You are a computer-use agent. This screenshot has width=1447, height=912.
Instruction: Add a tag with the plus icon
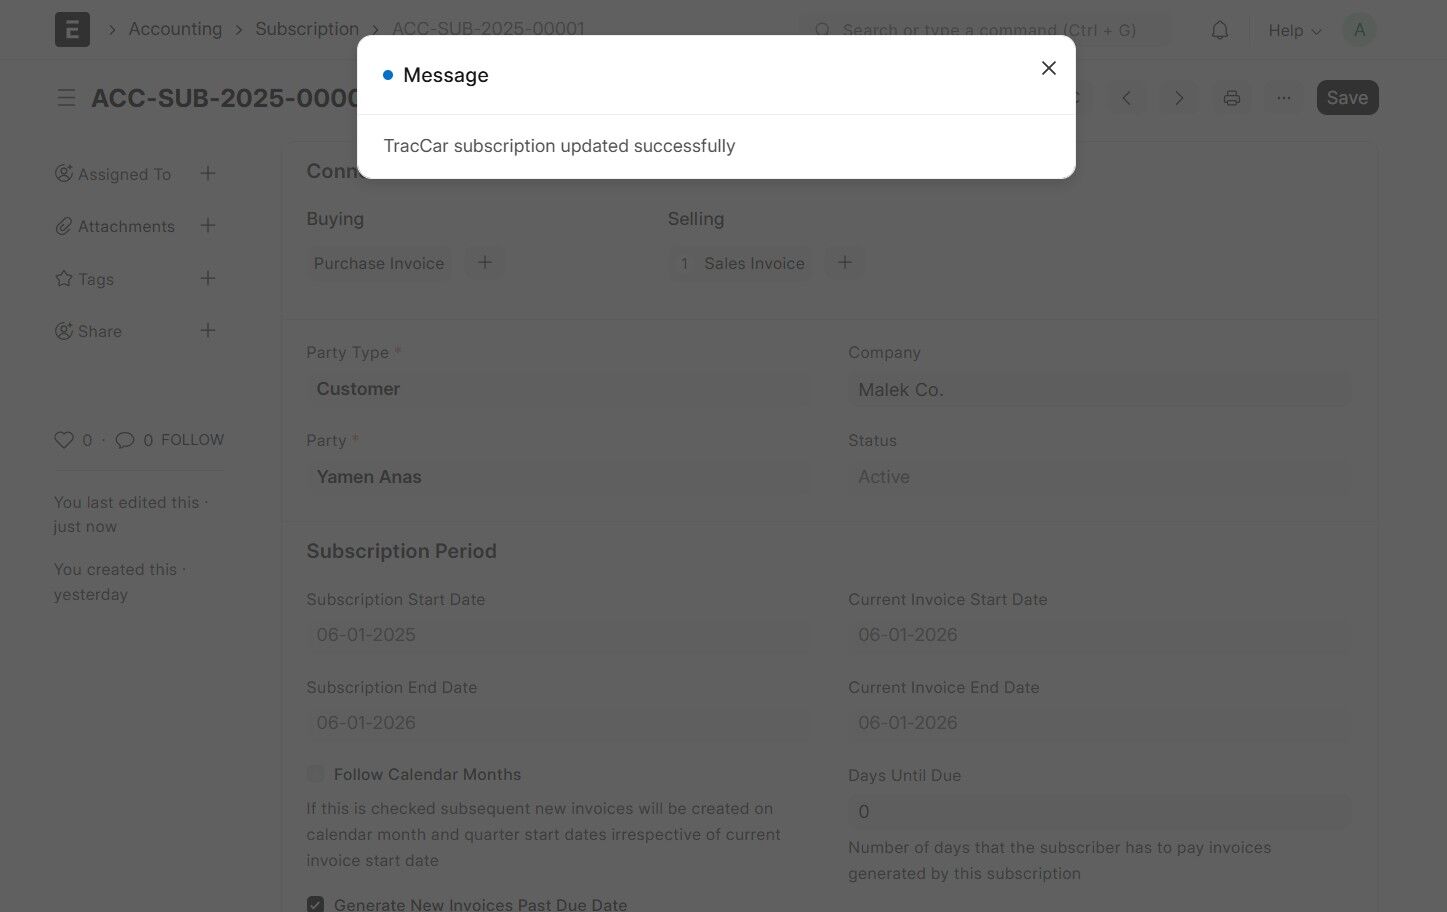pos(208,278)
